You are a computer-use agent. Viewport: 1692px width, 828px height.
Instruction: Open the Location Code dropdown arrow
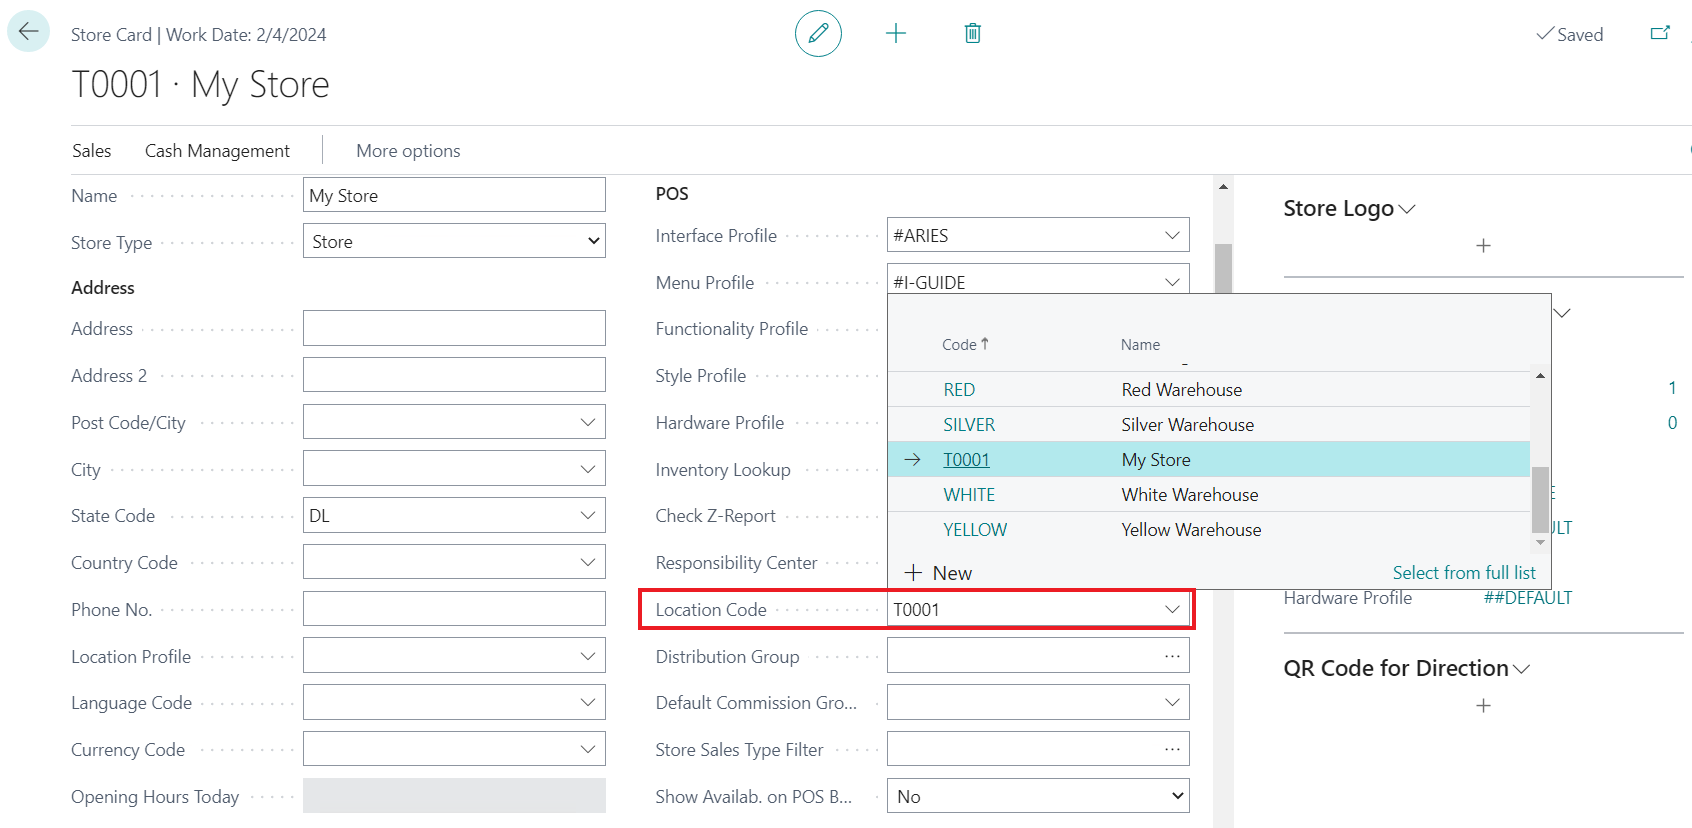(x=1172, y=610)
